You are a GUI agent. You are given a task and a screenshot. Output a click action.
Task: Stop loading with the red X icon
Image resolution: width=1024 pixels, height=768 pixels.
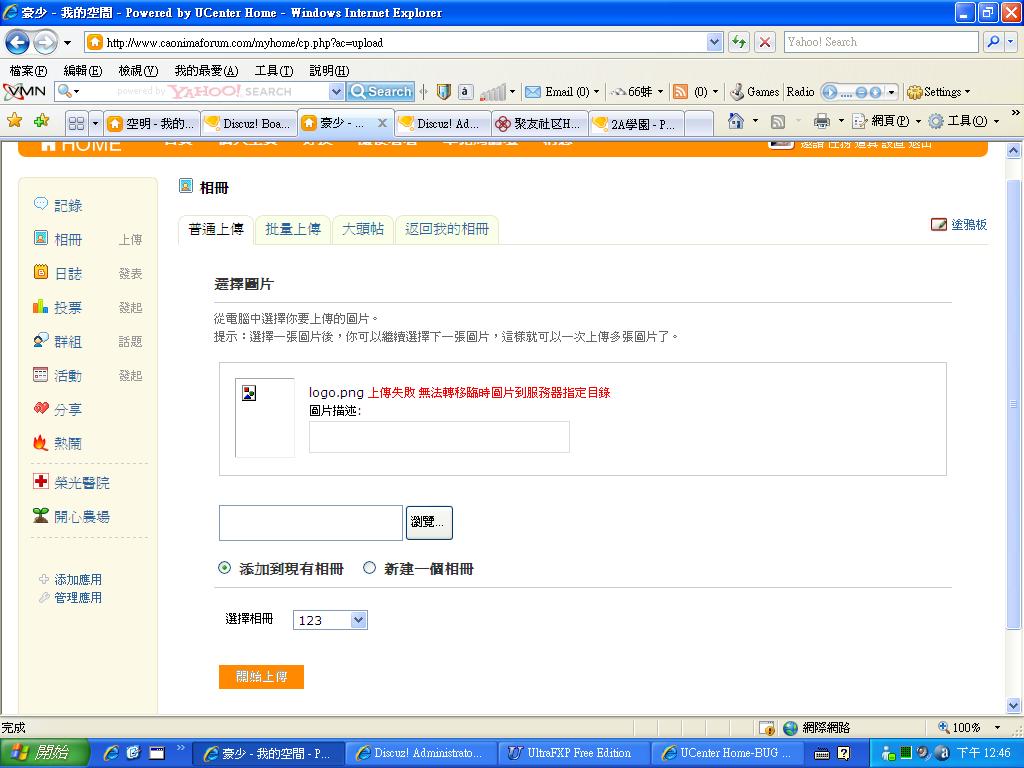(x=765, y=42)
